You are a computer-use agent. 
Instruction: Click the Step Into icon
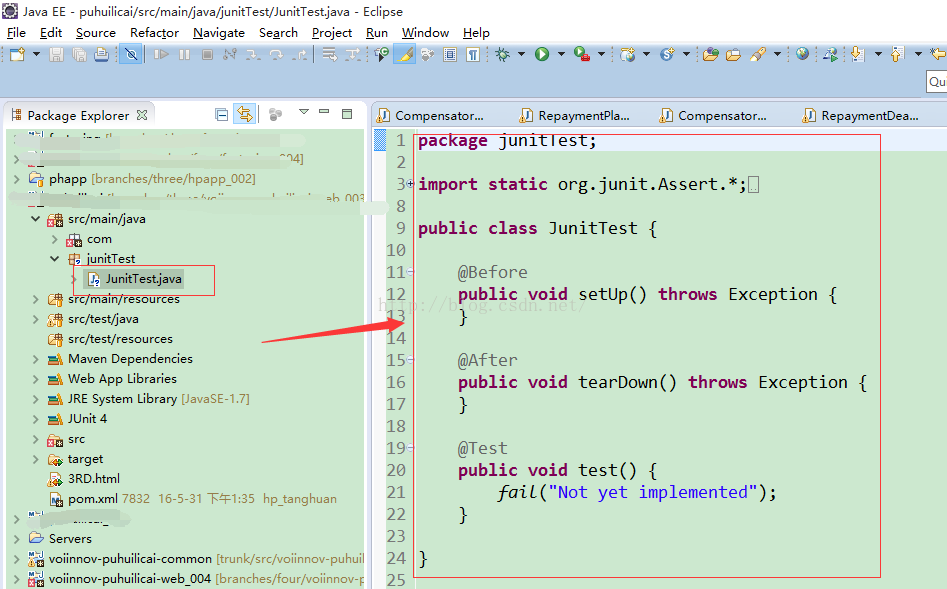point(252,54)
